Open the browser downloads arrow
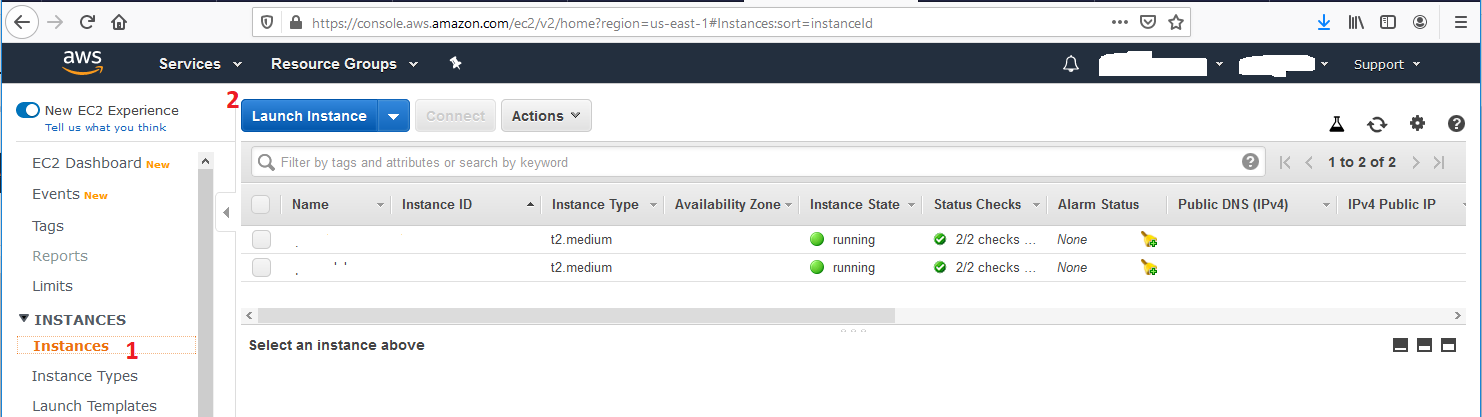 tap(1324, 21)
